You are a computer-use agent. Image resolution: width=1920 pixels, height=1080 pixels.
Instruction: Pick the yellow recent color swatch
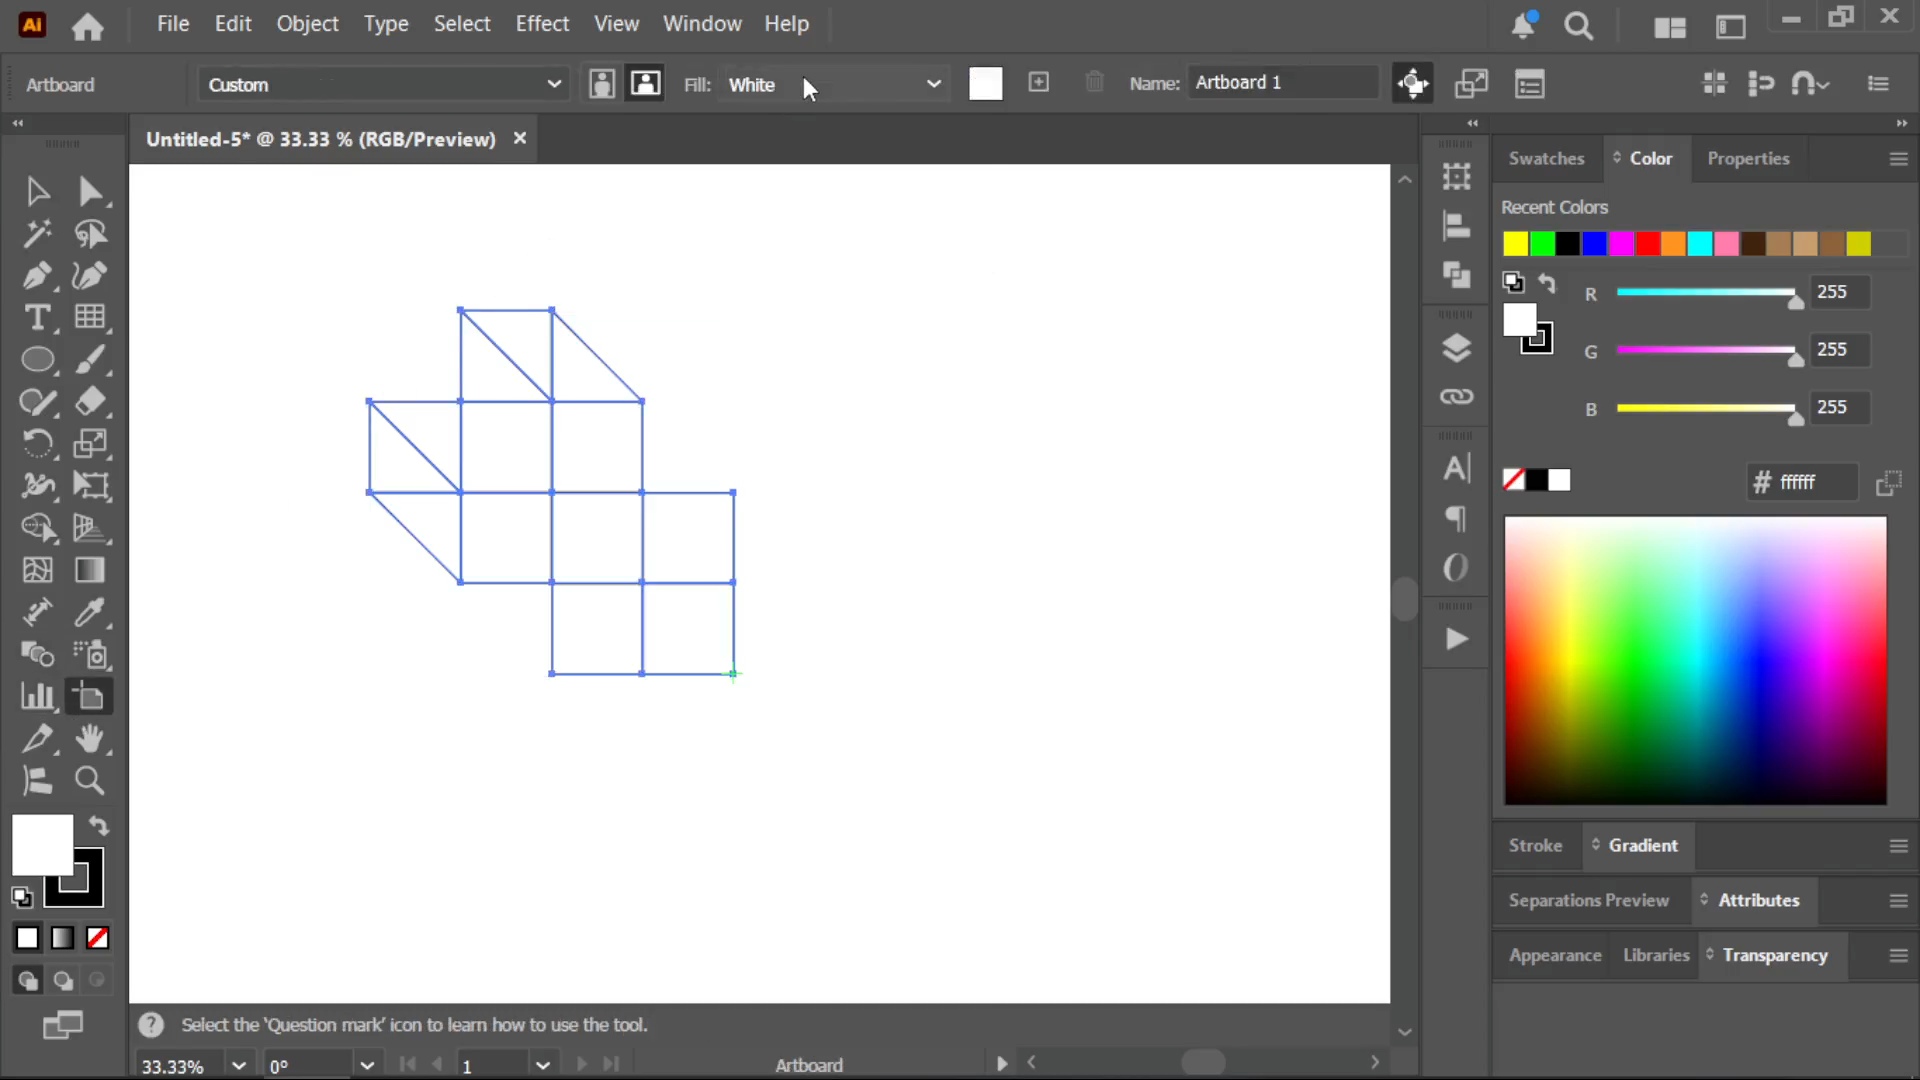1515,244
